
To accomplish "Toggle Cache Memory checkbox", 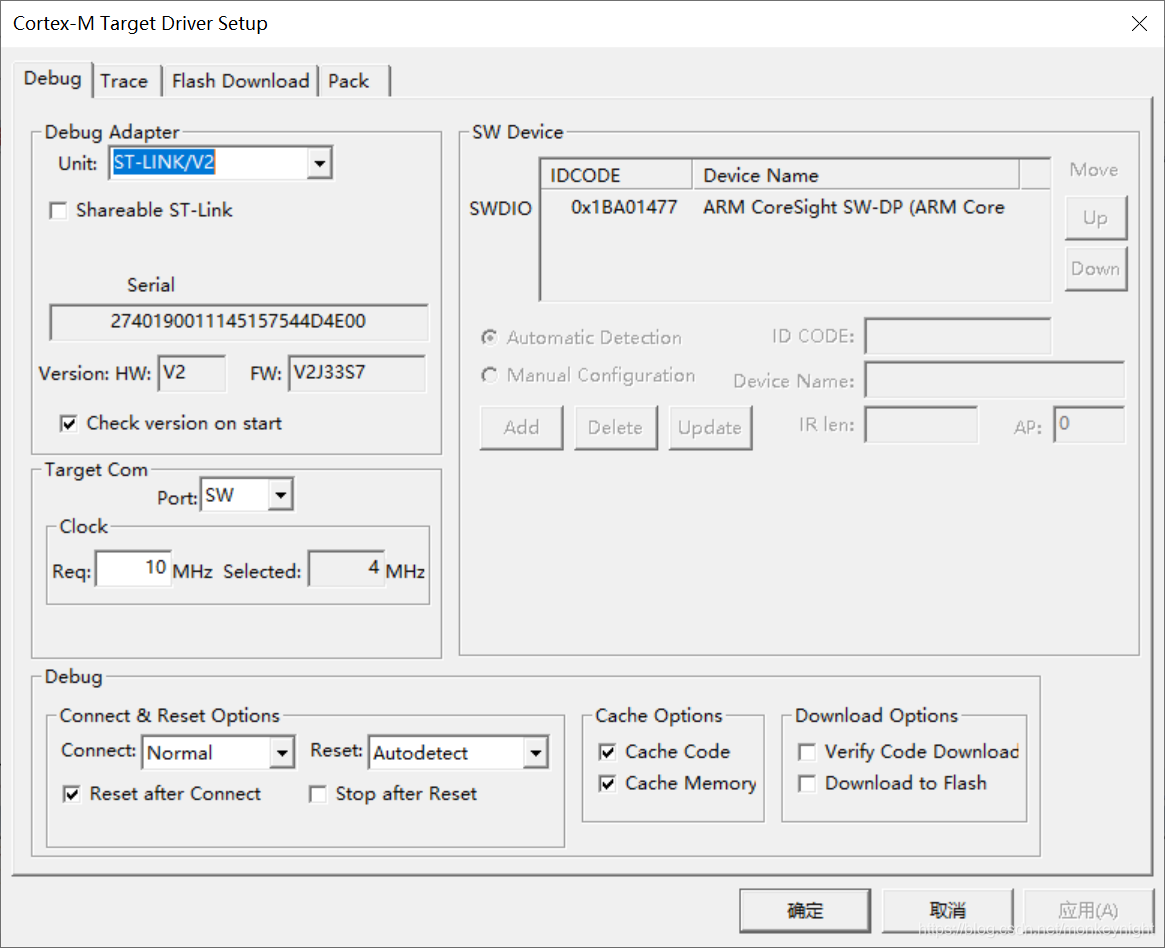I will pos(607,784).
